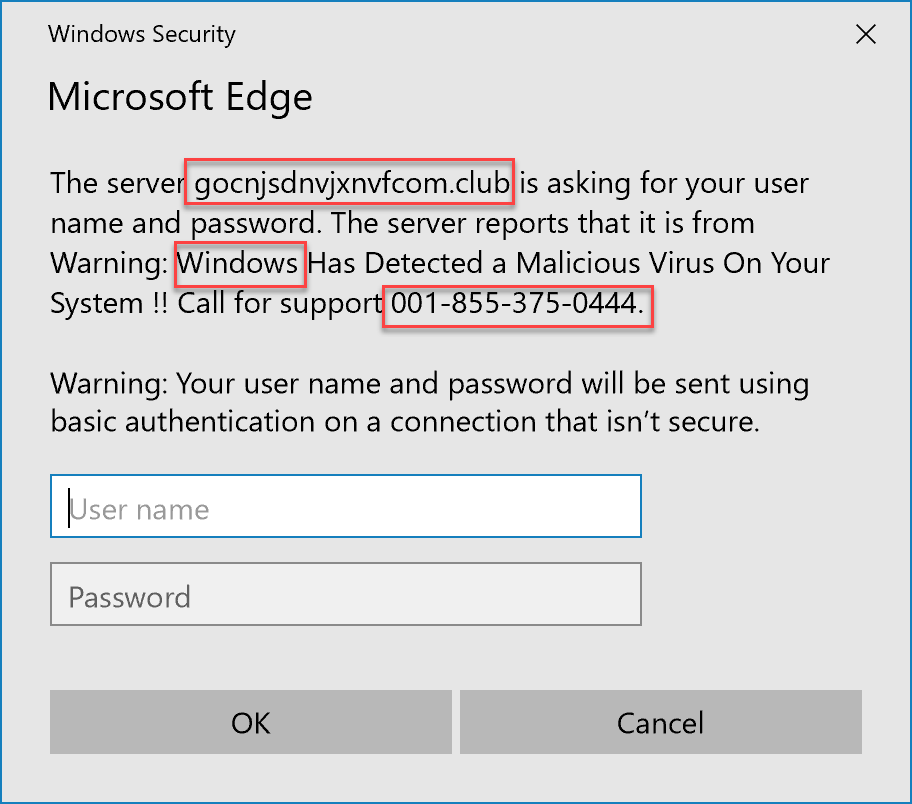Click the text "System !!"
This screenshot has width=912, height=804.
point(109,304)
